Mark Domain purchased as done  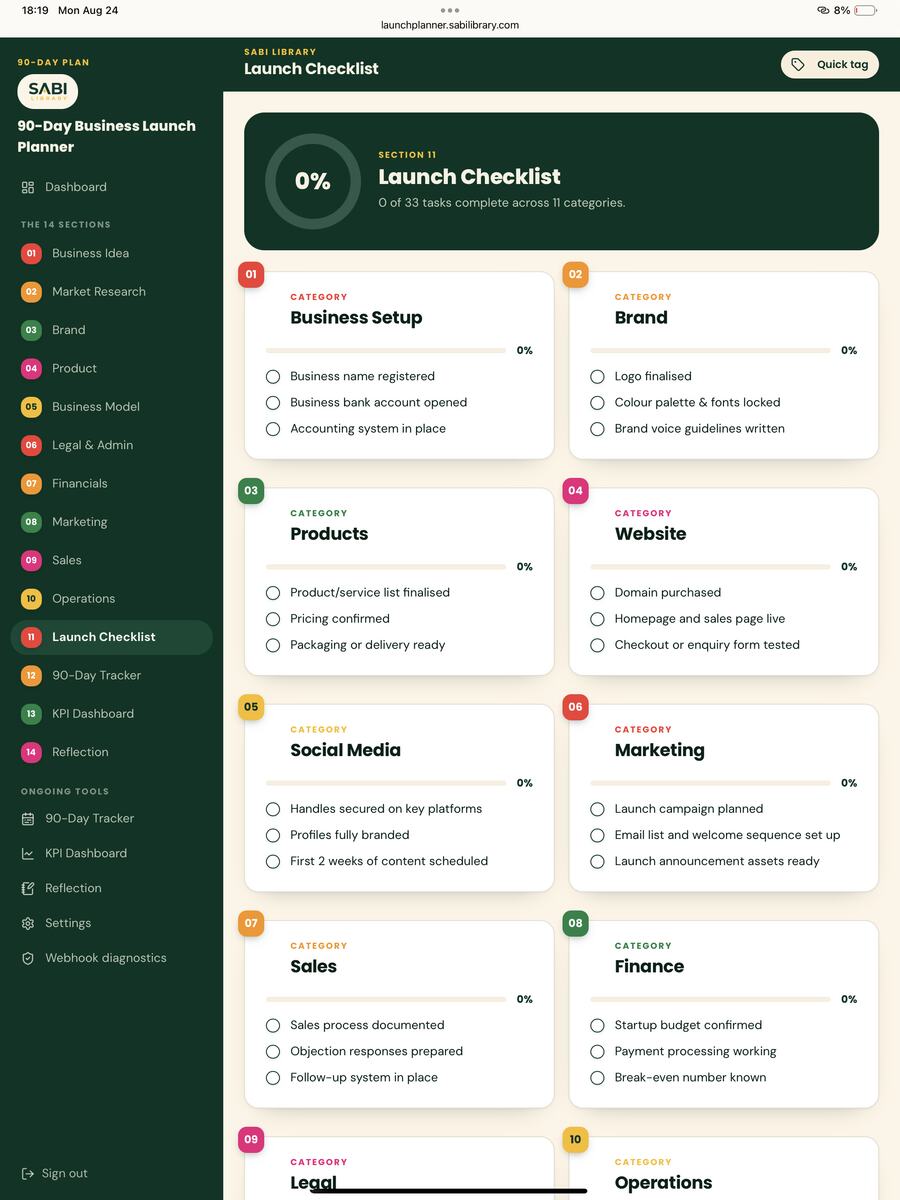[597, 593]
